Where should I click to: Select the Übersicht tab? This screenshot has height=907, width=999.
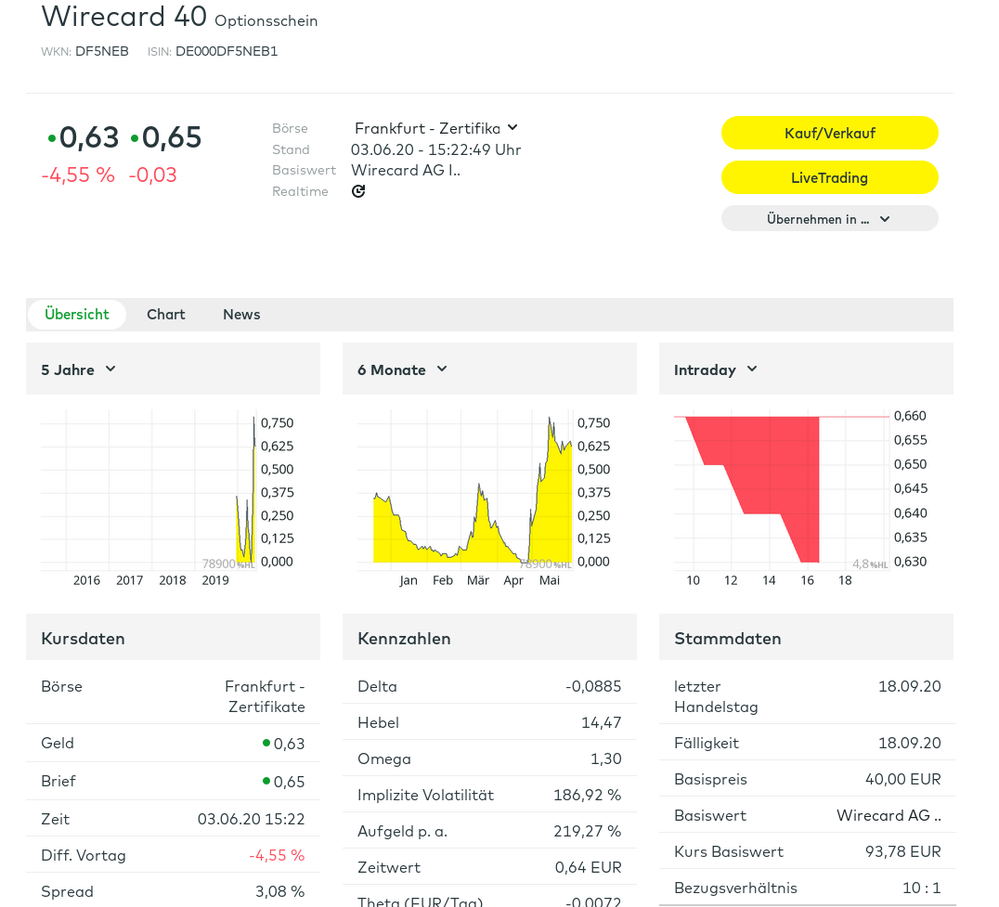[x=77, y=314]
